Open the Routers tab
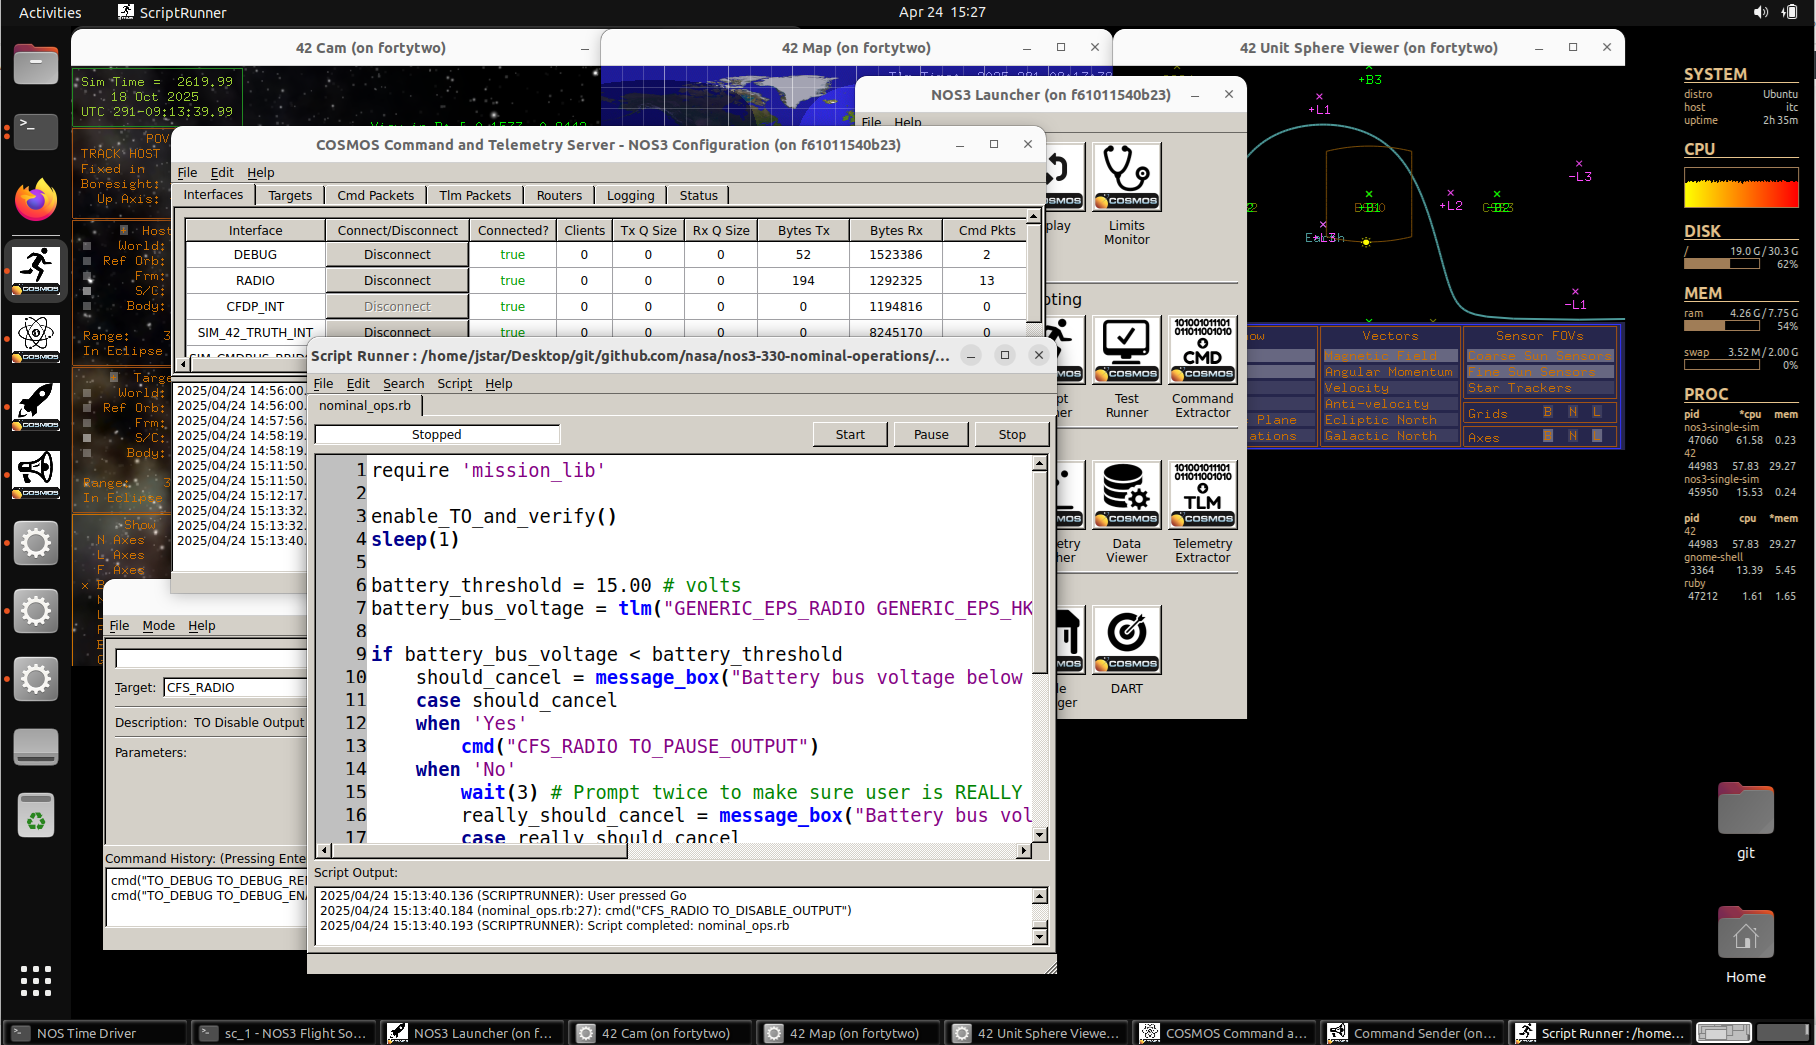Screen dimensions: 1816x1045 pyautogui.click(x=559, y=196)
